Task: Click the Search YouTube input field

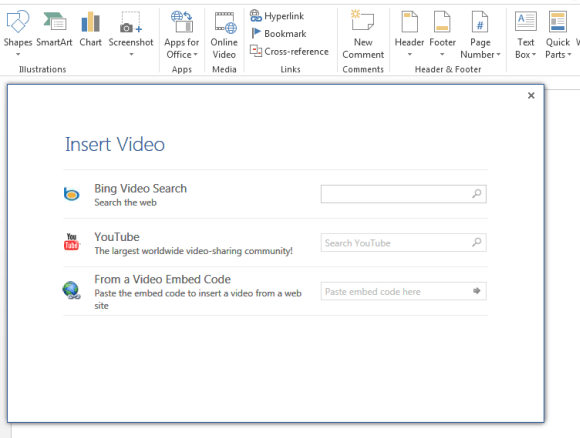Action: 404,243
